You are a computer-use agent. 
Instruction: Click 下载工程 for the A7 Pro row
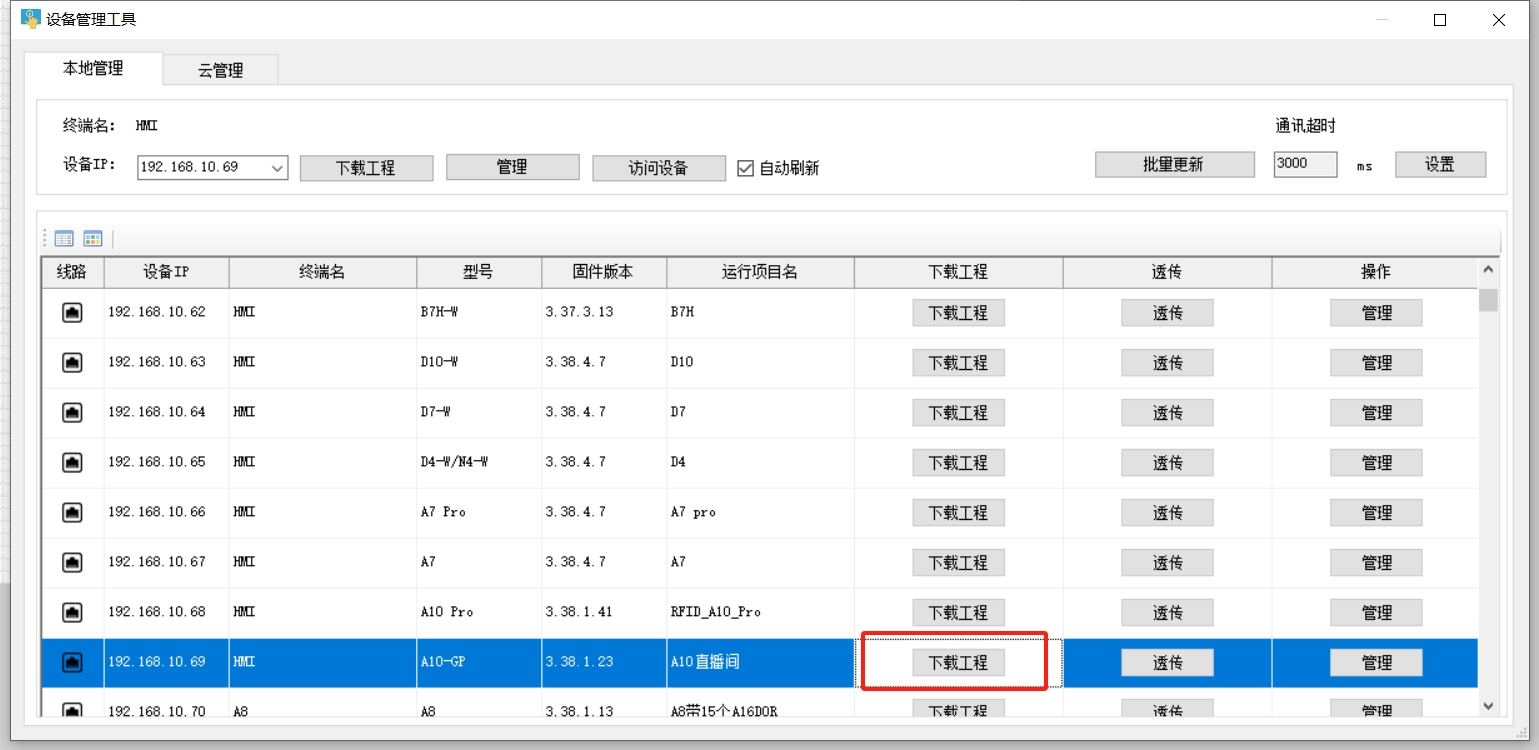958,513
